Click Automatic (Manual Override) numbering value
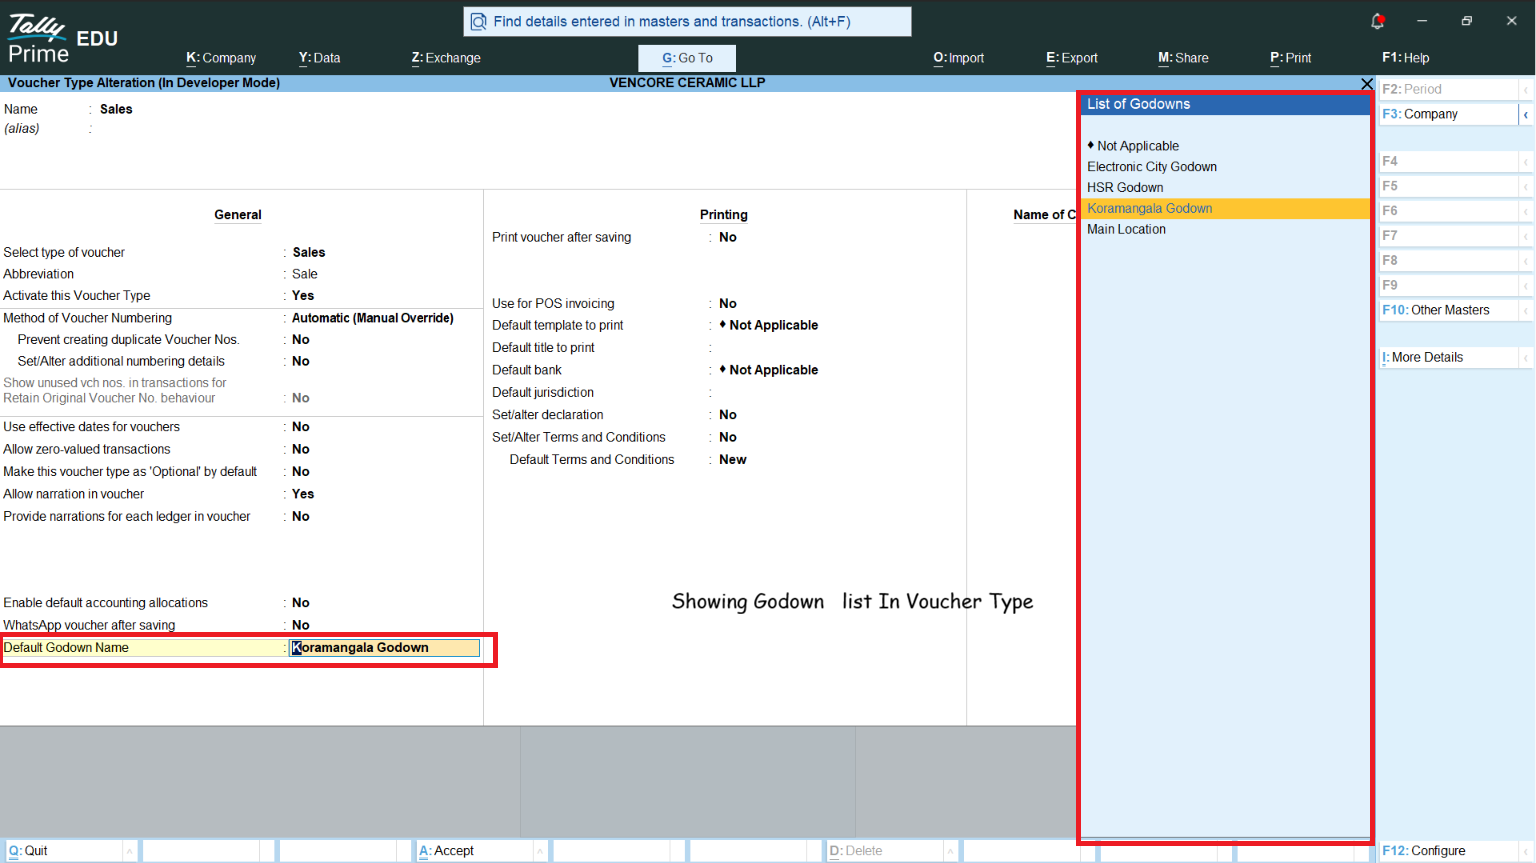Image resolution: width=1536 pixels, height=863 pixels. [x=373, y=318]
